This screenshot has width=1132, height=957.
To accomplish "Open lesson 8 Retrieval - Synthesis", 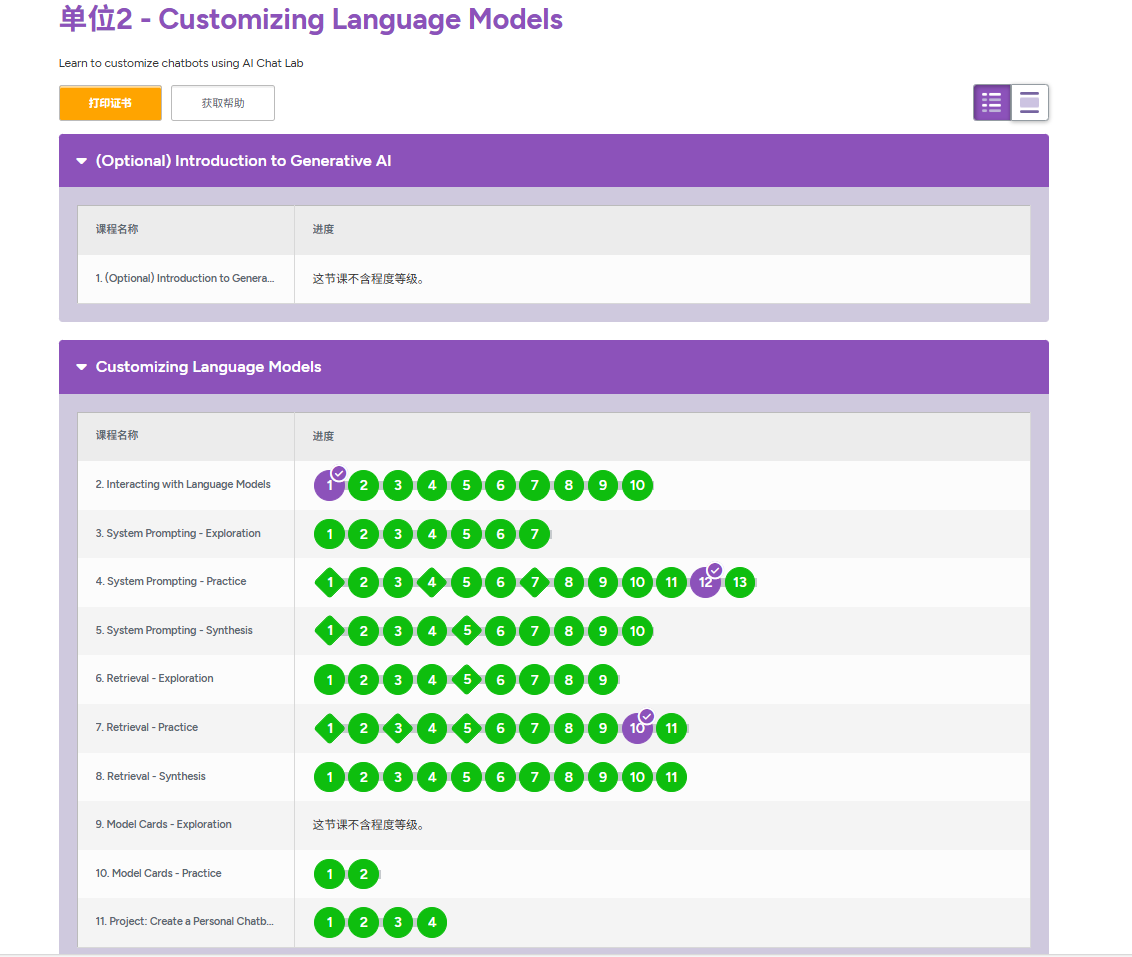I will [150, 777].
